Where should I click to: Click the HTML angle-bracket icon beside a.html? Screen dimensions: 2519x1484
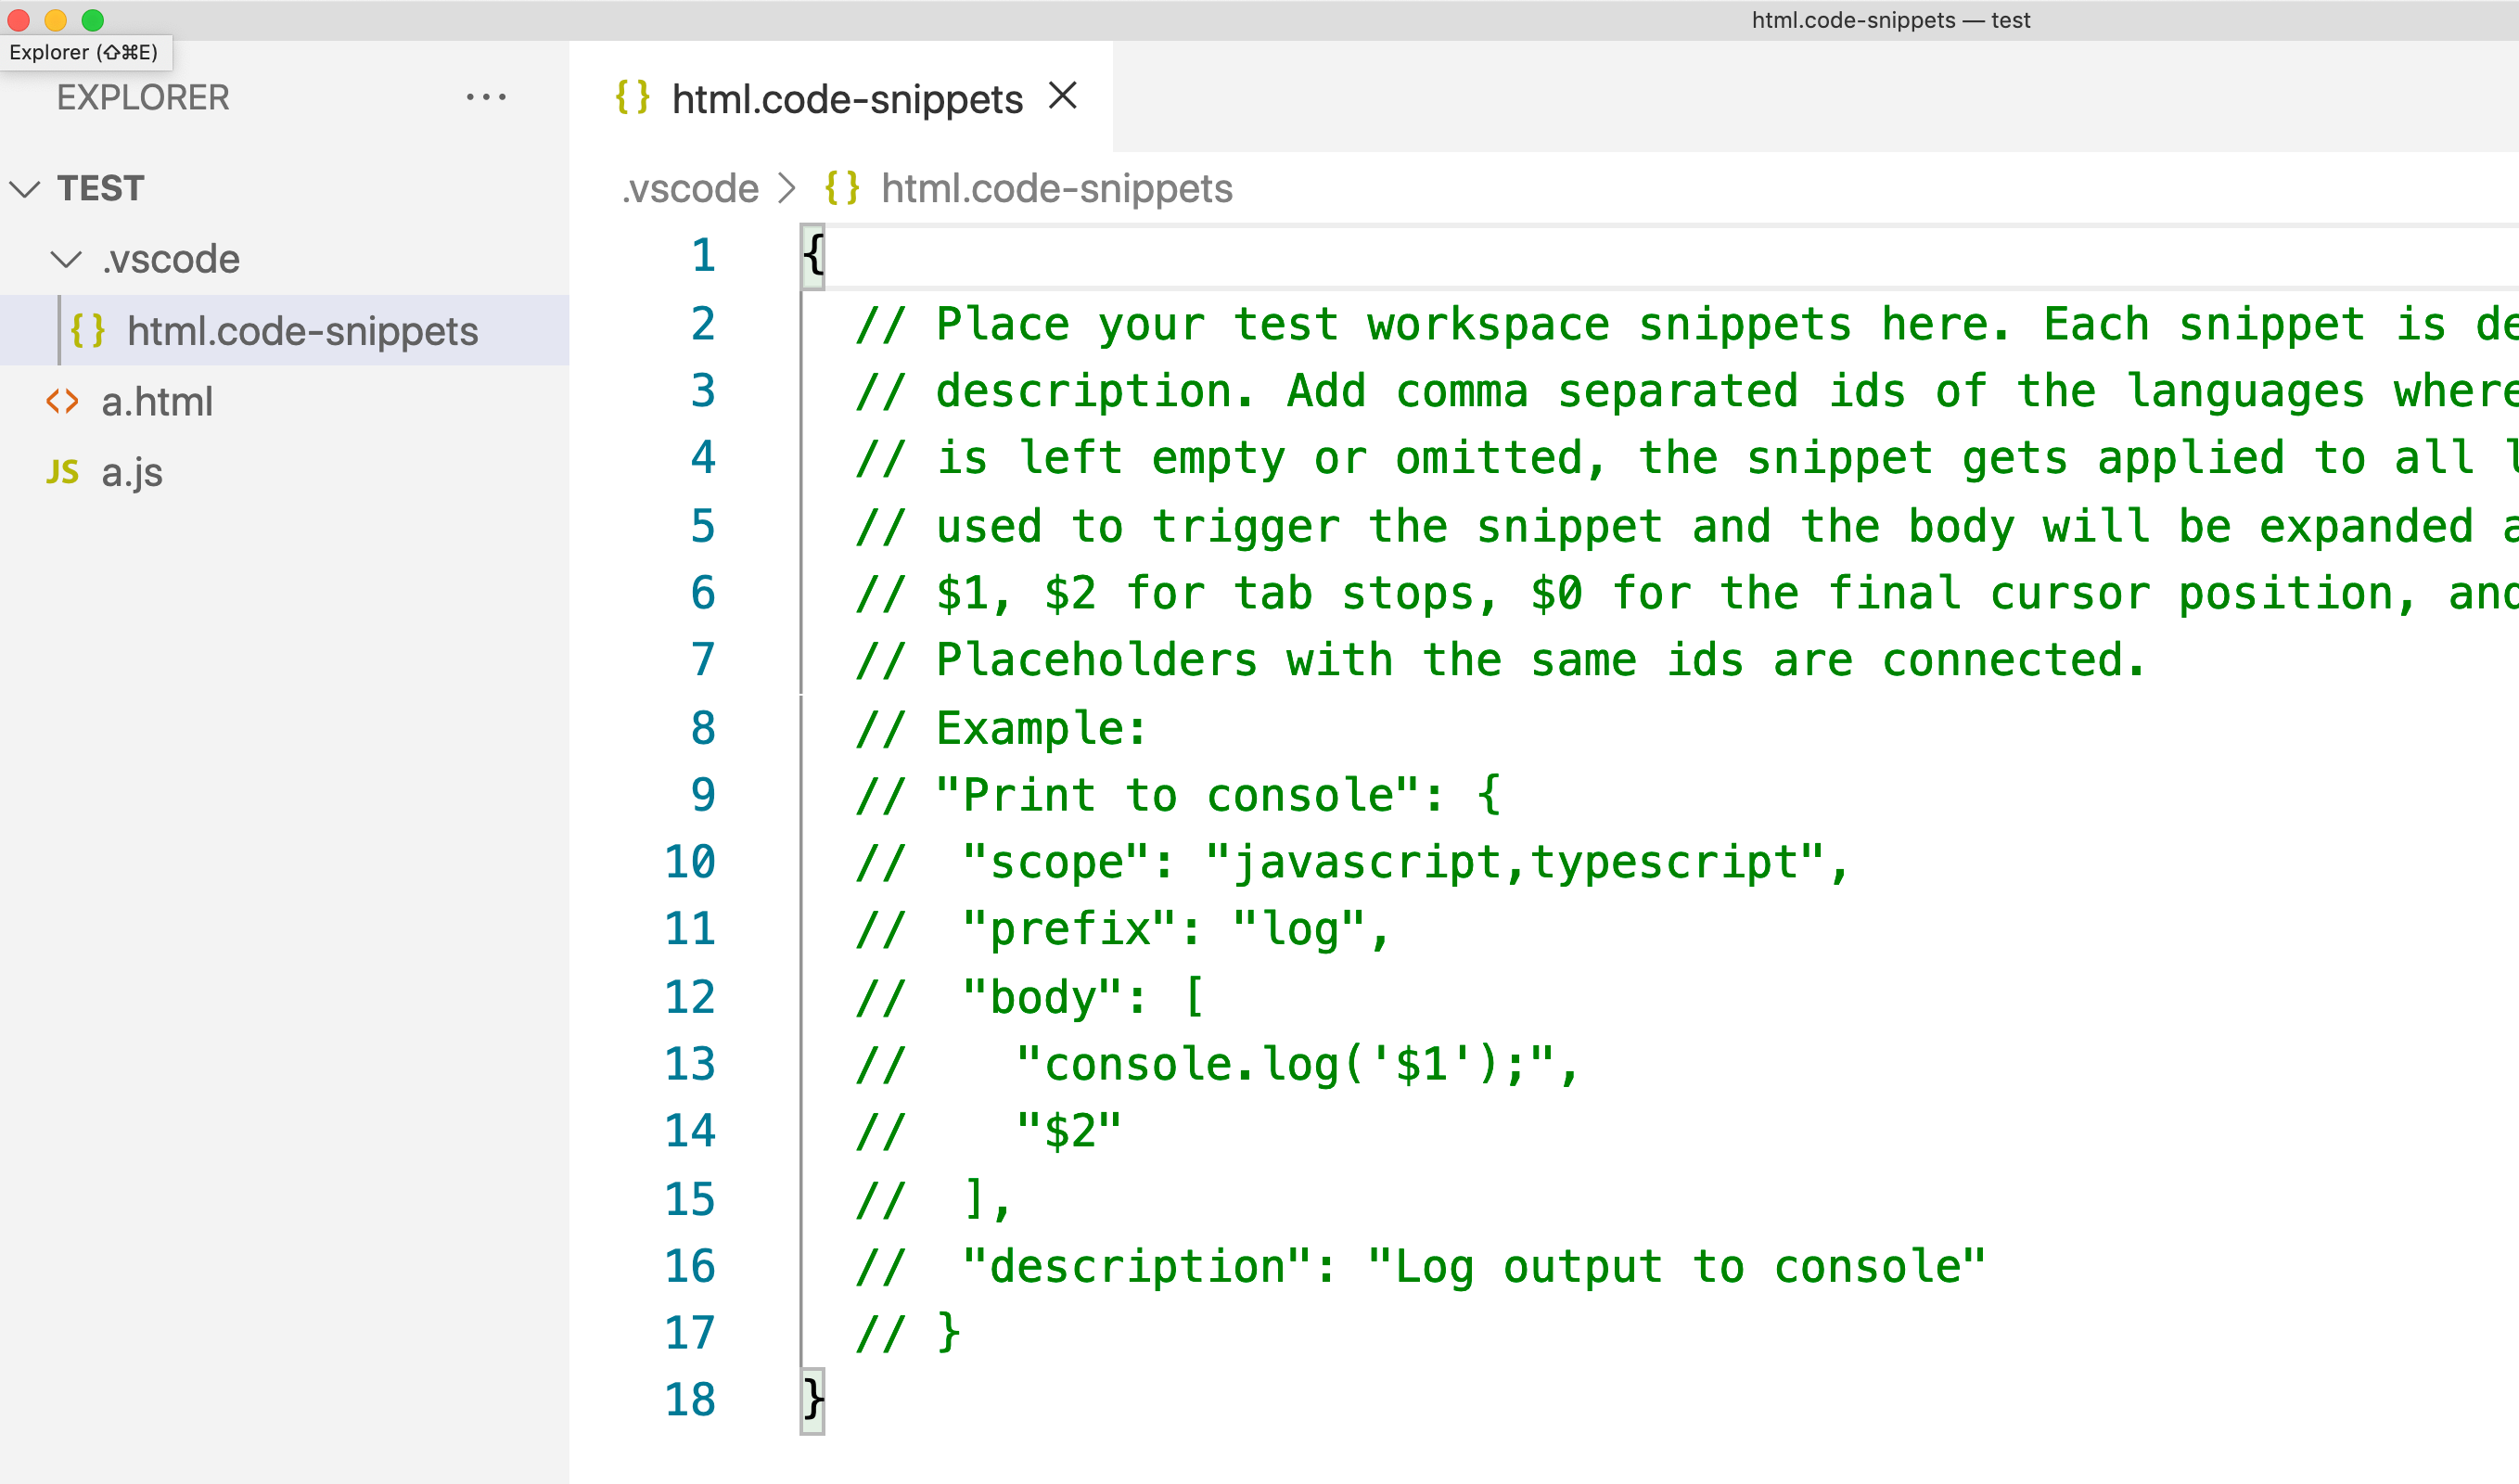click(62, 402)
